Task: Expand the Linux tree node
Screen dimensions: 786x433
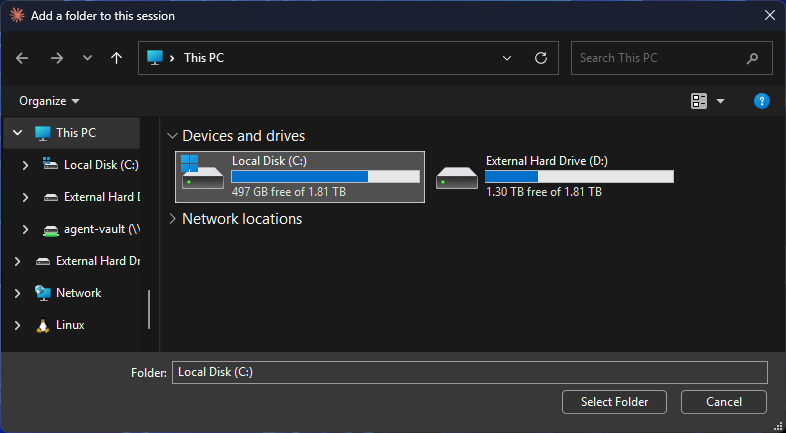Action: (18, 325)
